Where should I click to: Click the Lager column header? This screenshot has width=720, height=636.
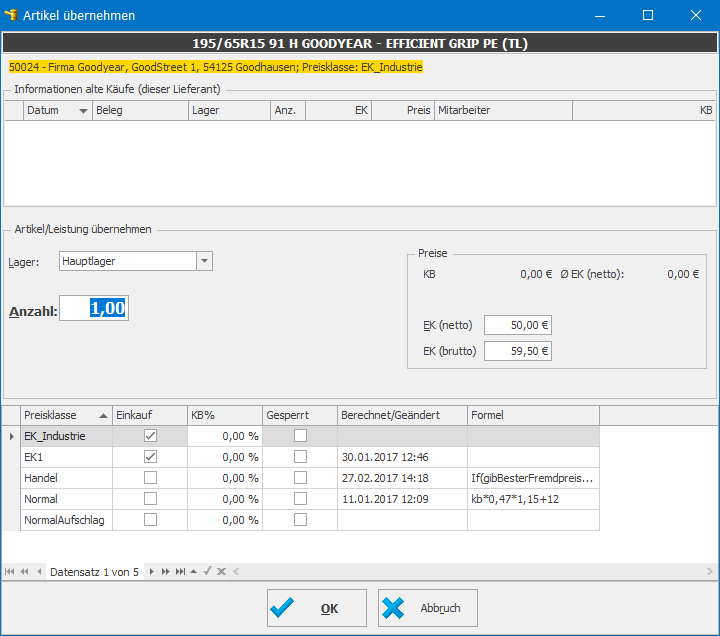[230, 110]
